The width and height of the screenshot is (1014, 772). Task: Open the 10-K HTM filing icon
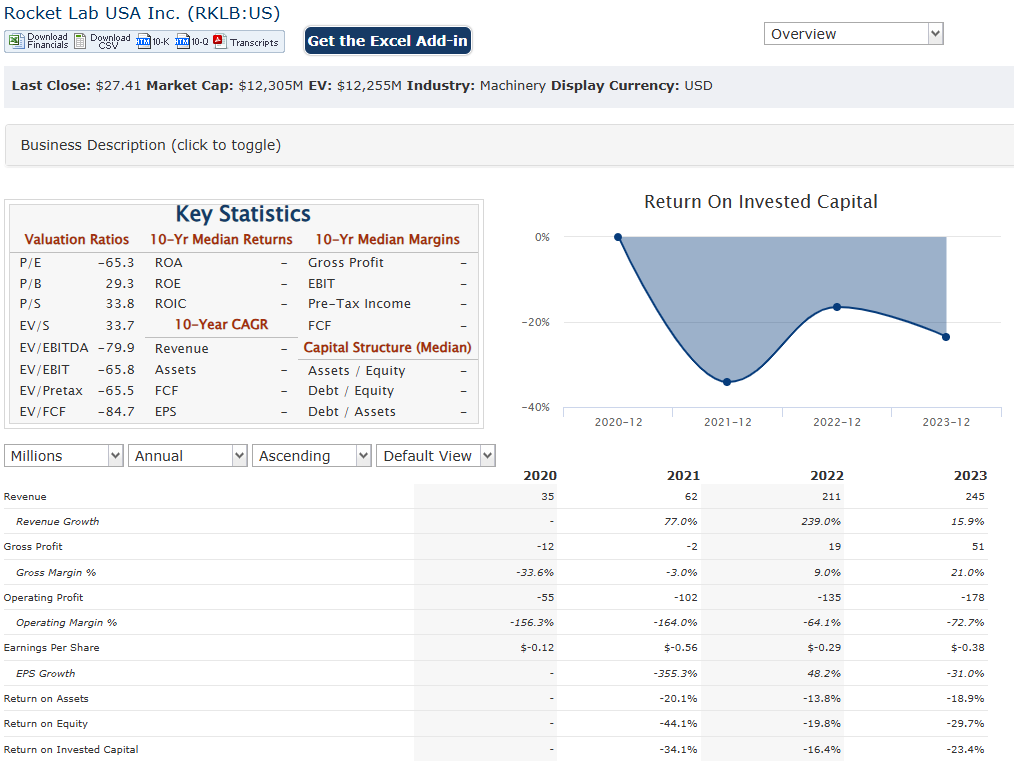click(143, 41)
